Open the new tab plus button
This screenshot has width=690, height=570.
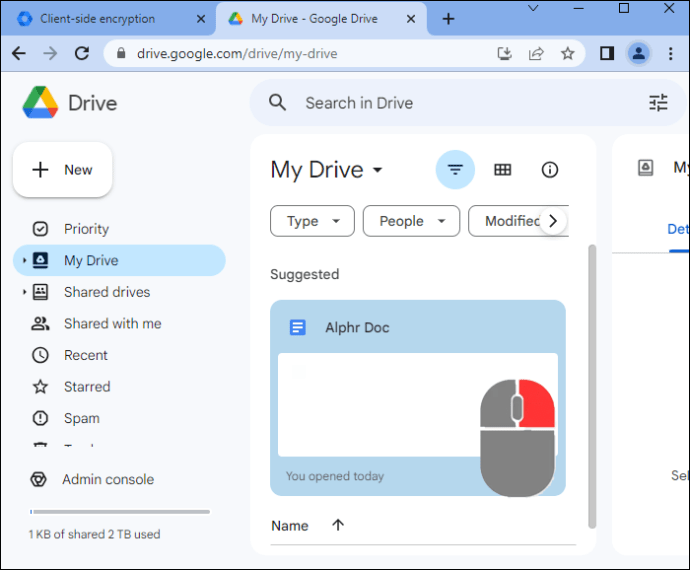click(x=448, y=19)
